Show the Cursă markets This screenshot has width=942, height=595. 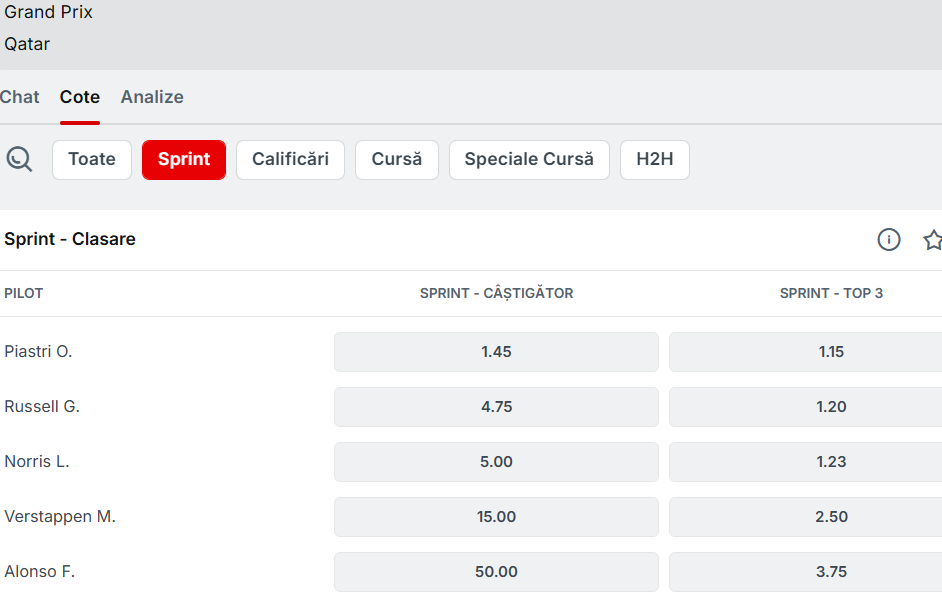[397, 160]
